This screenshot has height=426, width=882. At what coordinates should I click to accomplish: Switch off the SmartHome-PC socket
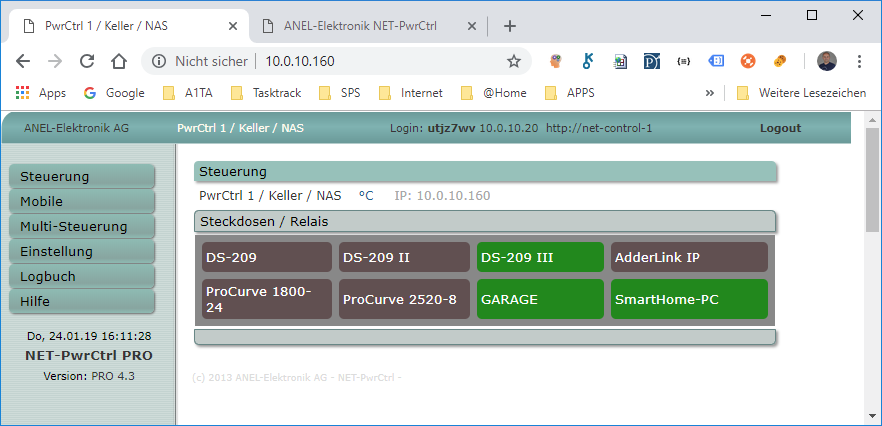[x=689, y=299]
